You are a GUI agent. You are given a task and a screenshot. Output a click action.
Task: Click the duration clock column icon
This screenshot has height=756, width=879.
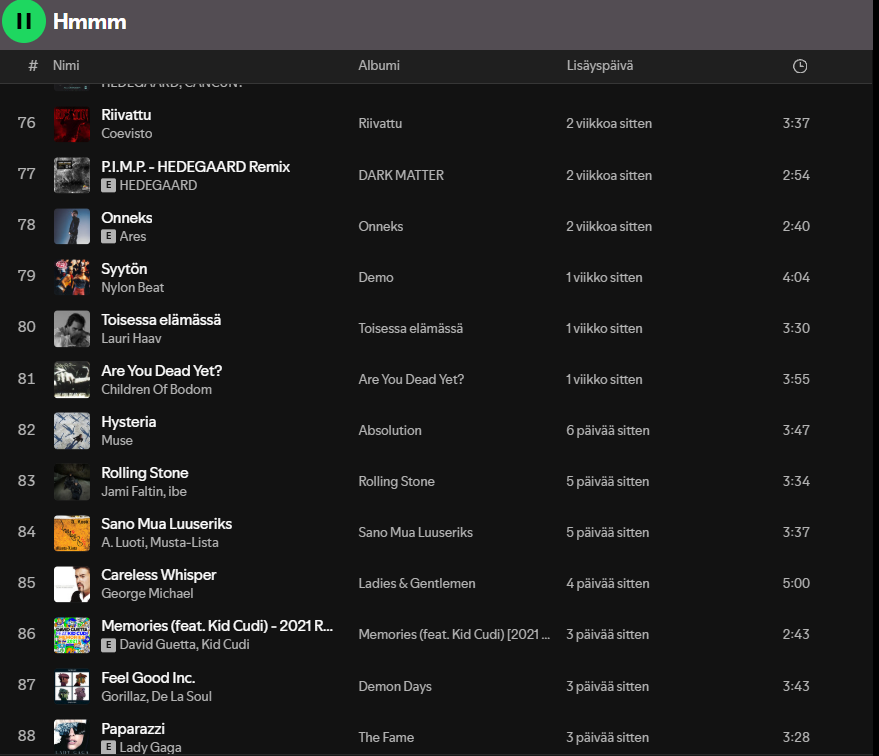800,66
